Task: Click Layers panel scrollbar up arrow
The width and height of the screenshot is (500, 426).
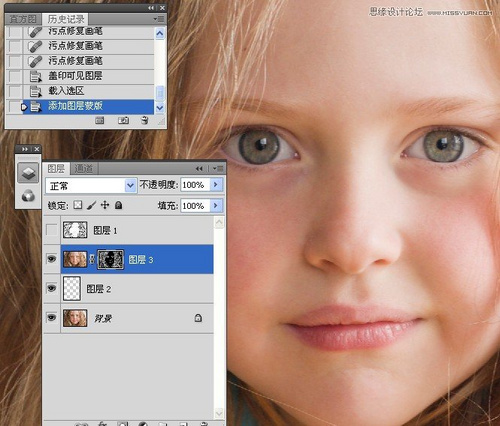Action: tap(219, 223)
